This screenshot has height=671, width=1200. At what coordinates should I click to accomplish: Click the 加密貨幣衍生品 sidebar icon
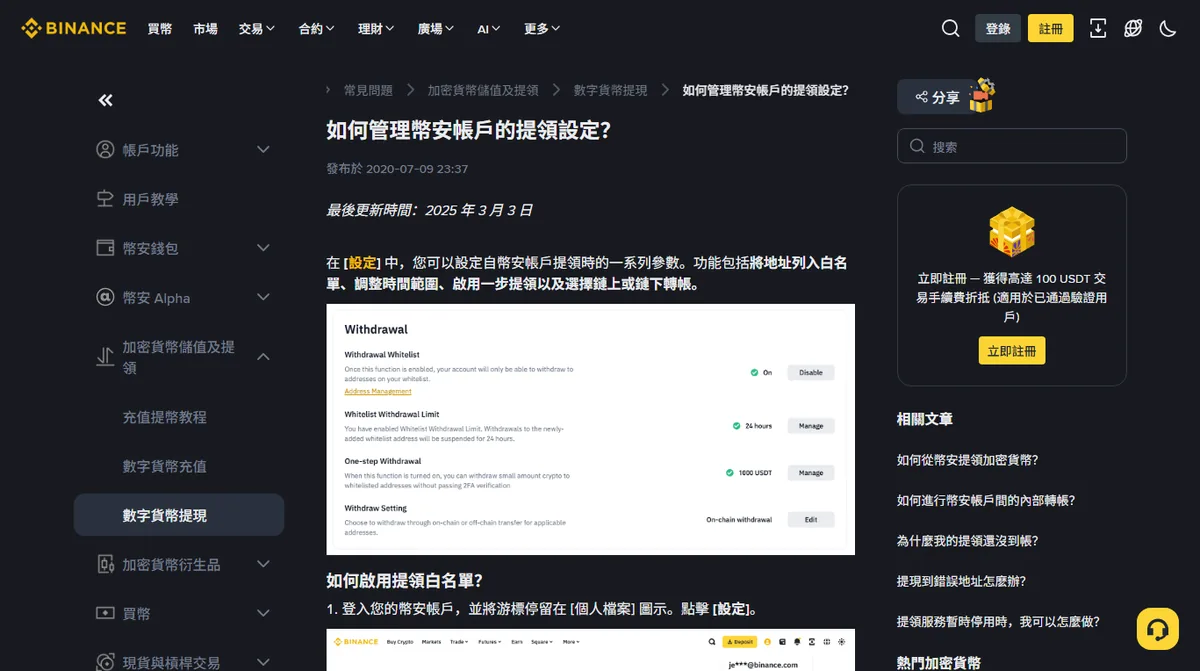coord(105,564)
